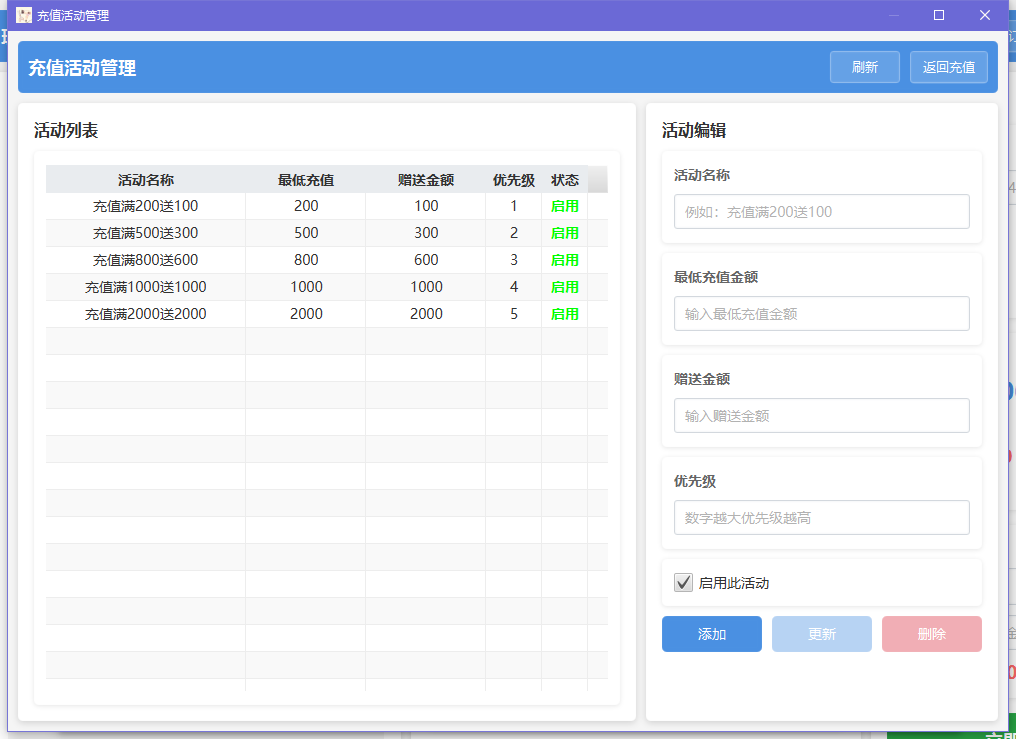Sort by 活动名称 column header
The height and width of the screenshot is (739, 1016).
coord(146,180)
